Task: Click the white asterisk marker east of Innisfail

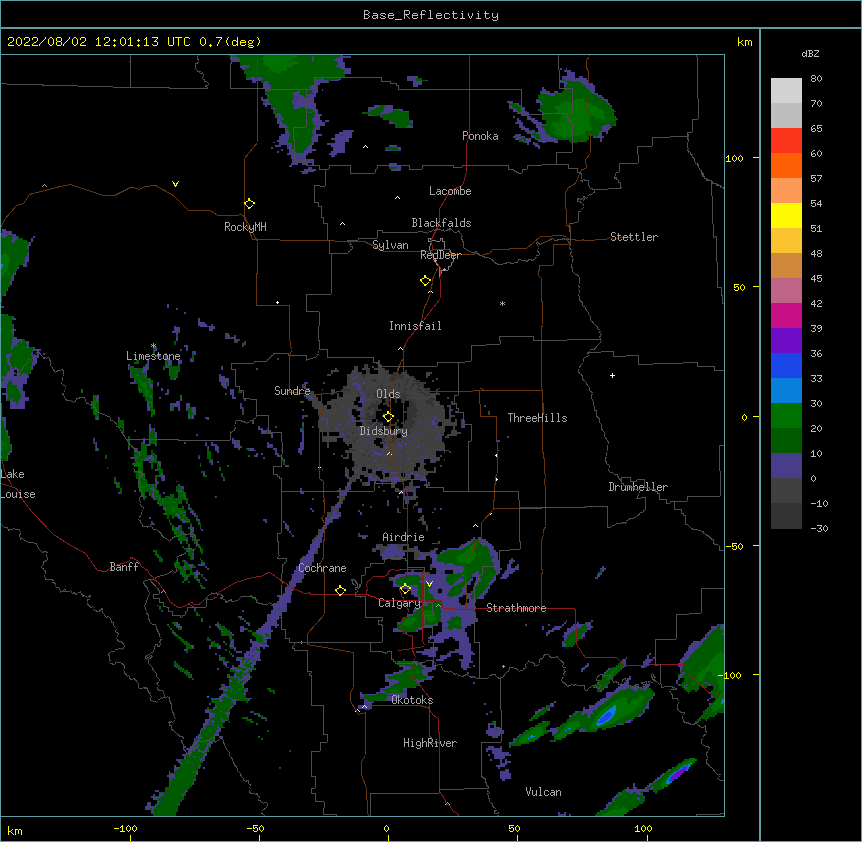Action: point(502,303)
